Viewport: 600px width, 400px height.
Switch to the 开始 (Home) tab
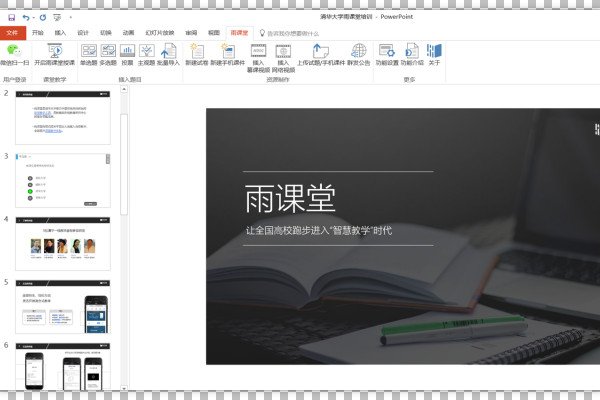pos(38,33)
